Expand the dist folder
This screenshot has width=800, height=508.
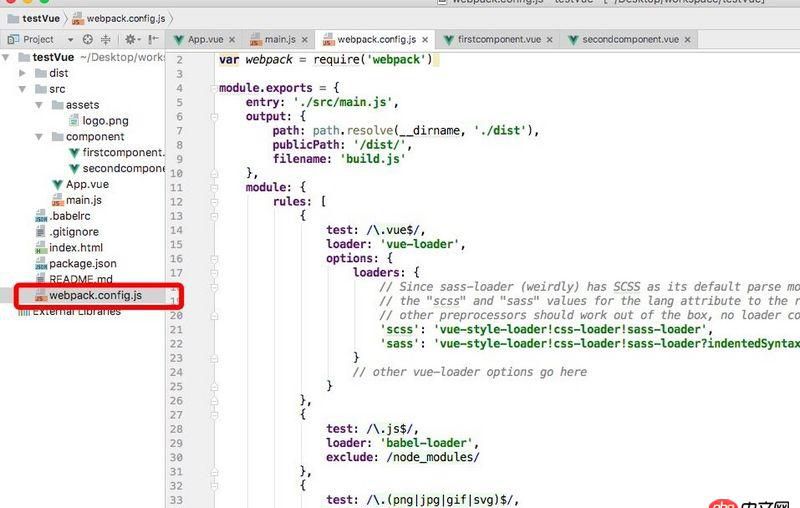[22, 73]
